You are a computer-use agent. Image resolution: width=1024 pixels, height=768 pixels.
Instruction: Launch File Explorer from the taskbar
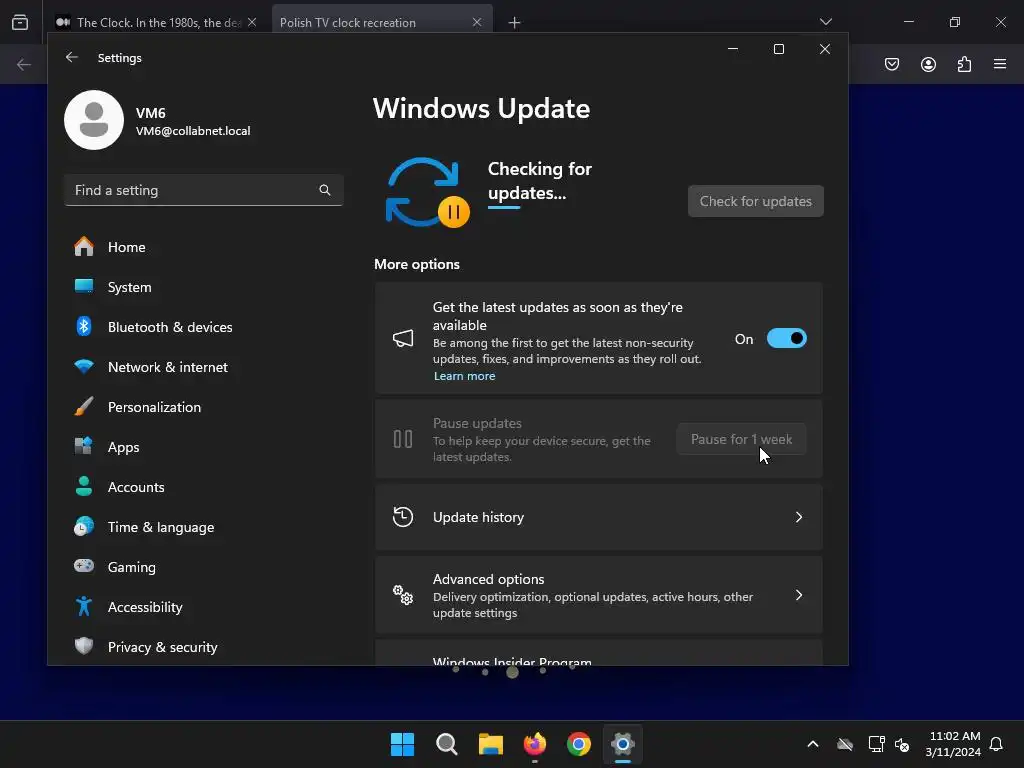[x=490, y=744]
